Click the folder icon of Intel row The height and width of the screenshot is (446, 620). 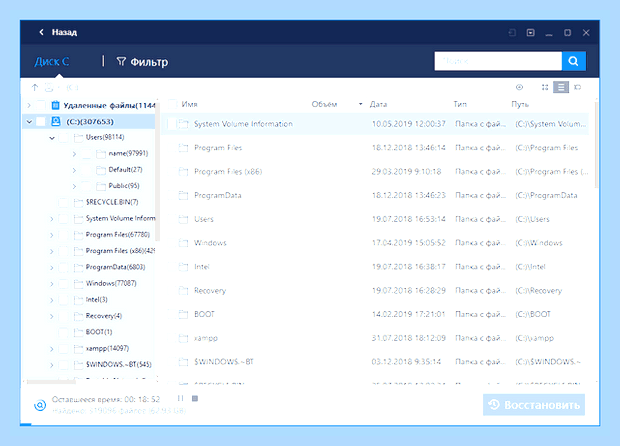[183, 267]
